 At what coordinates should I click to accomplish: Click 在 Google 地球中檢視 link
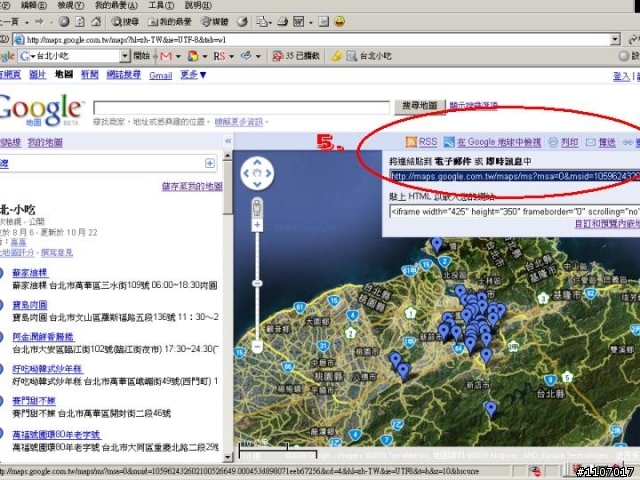pyautogui.click(x=492, y=142)
